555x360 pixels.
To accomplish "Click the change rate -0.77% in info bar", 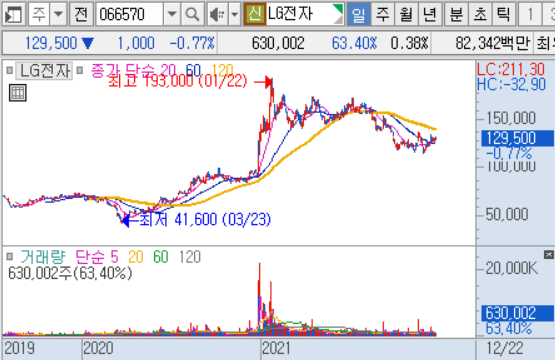I will pyautogui.click(x=192, y=43).
